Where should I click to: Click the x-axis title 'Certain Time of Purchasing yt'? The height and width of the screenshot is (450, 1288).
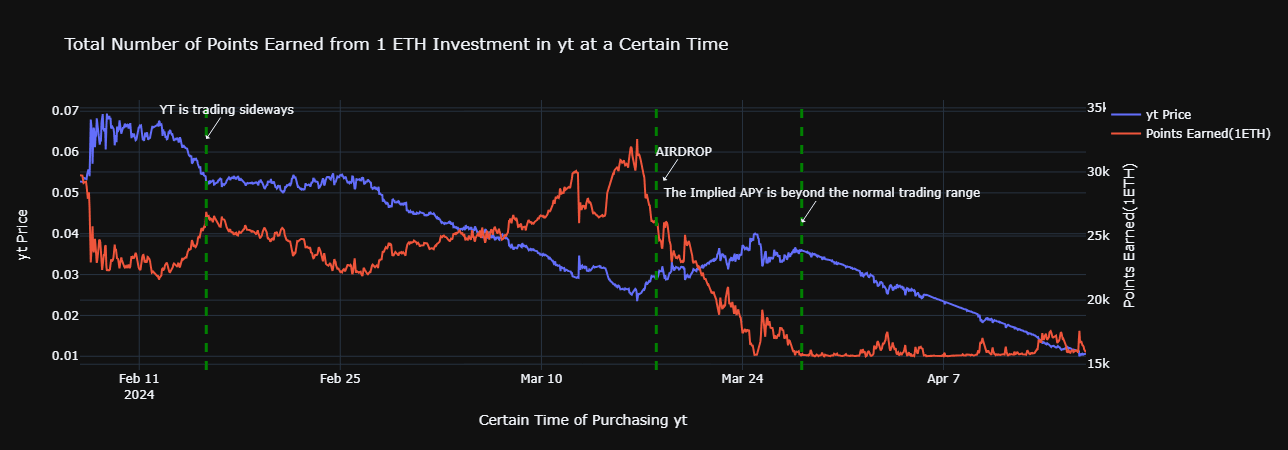(x=583, y=420)
